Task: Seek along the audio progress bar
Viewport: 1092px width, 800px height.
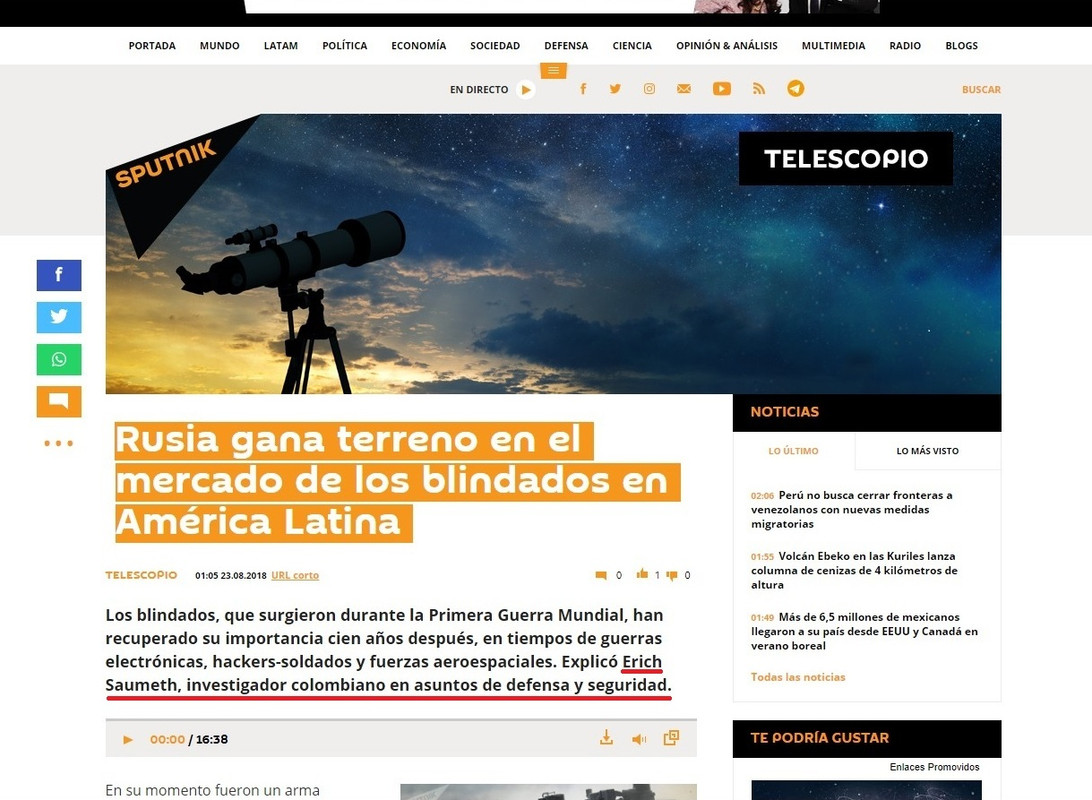Action: [x=401, y=720]
